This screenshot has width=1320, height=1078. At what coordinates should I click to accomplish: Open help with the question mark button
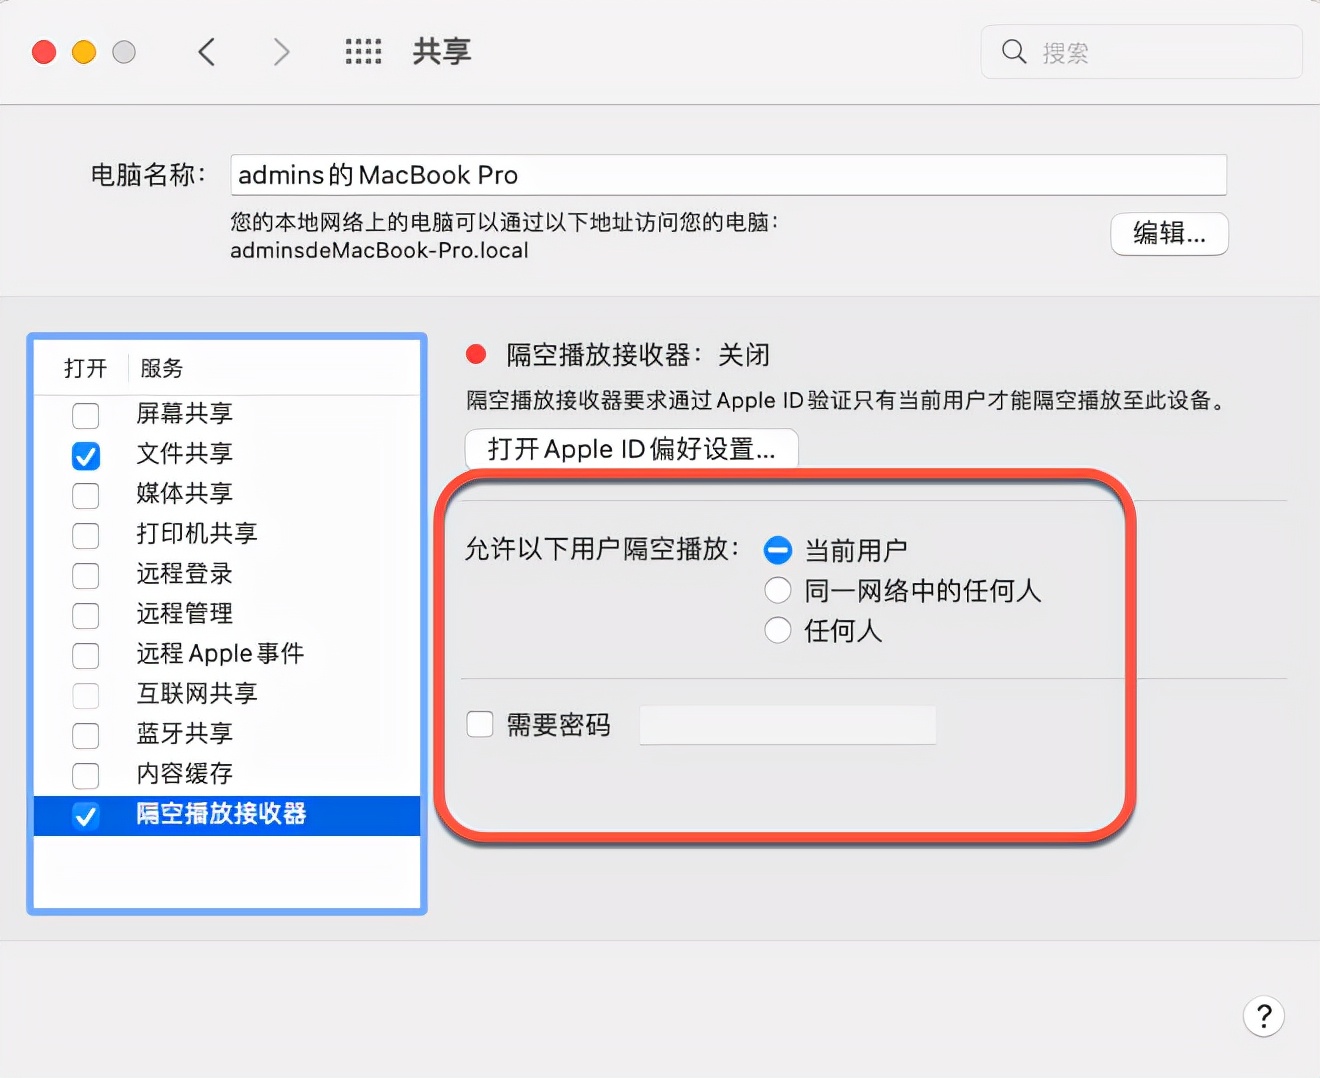click(x=1264, y=1016)
